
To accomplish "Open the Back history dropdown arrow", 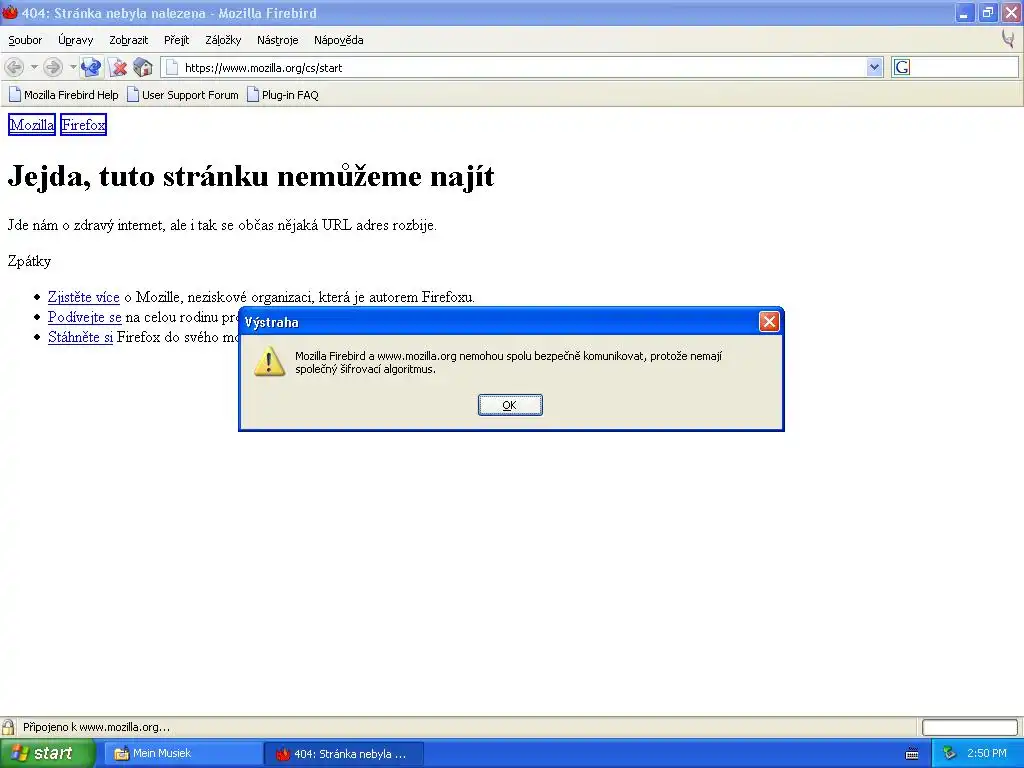I will [34, 67].
